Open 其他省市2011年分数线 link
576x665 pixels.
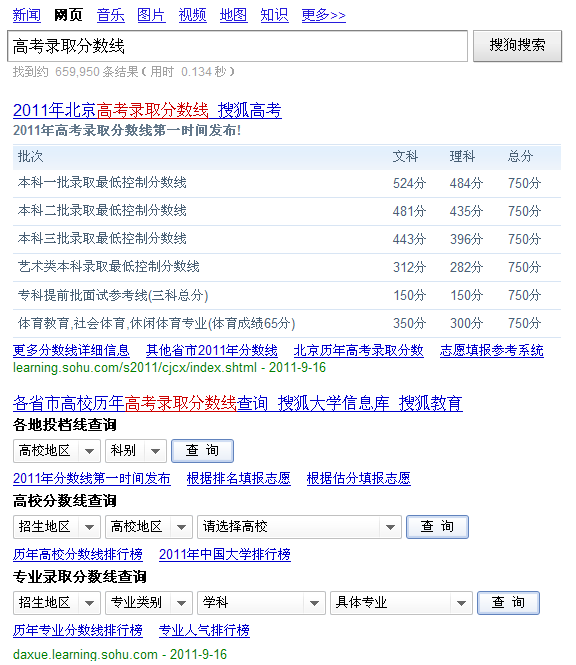coord(212,350)
